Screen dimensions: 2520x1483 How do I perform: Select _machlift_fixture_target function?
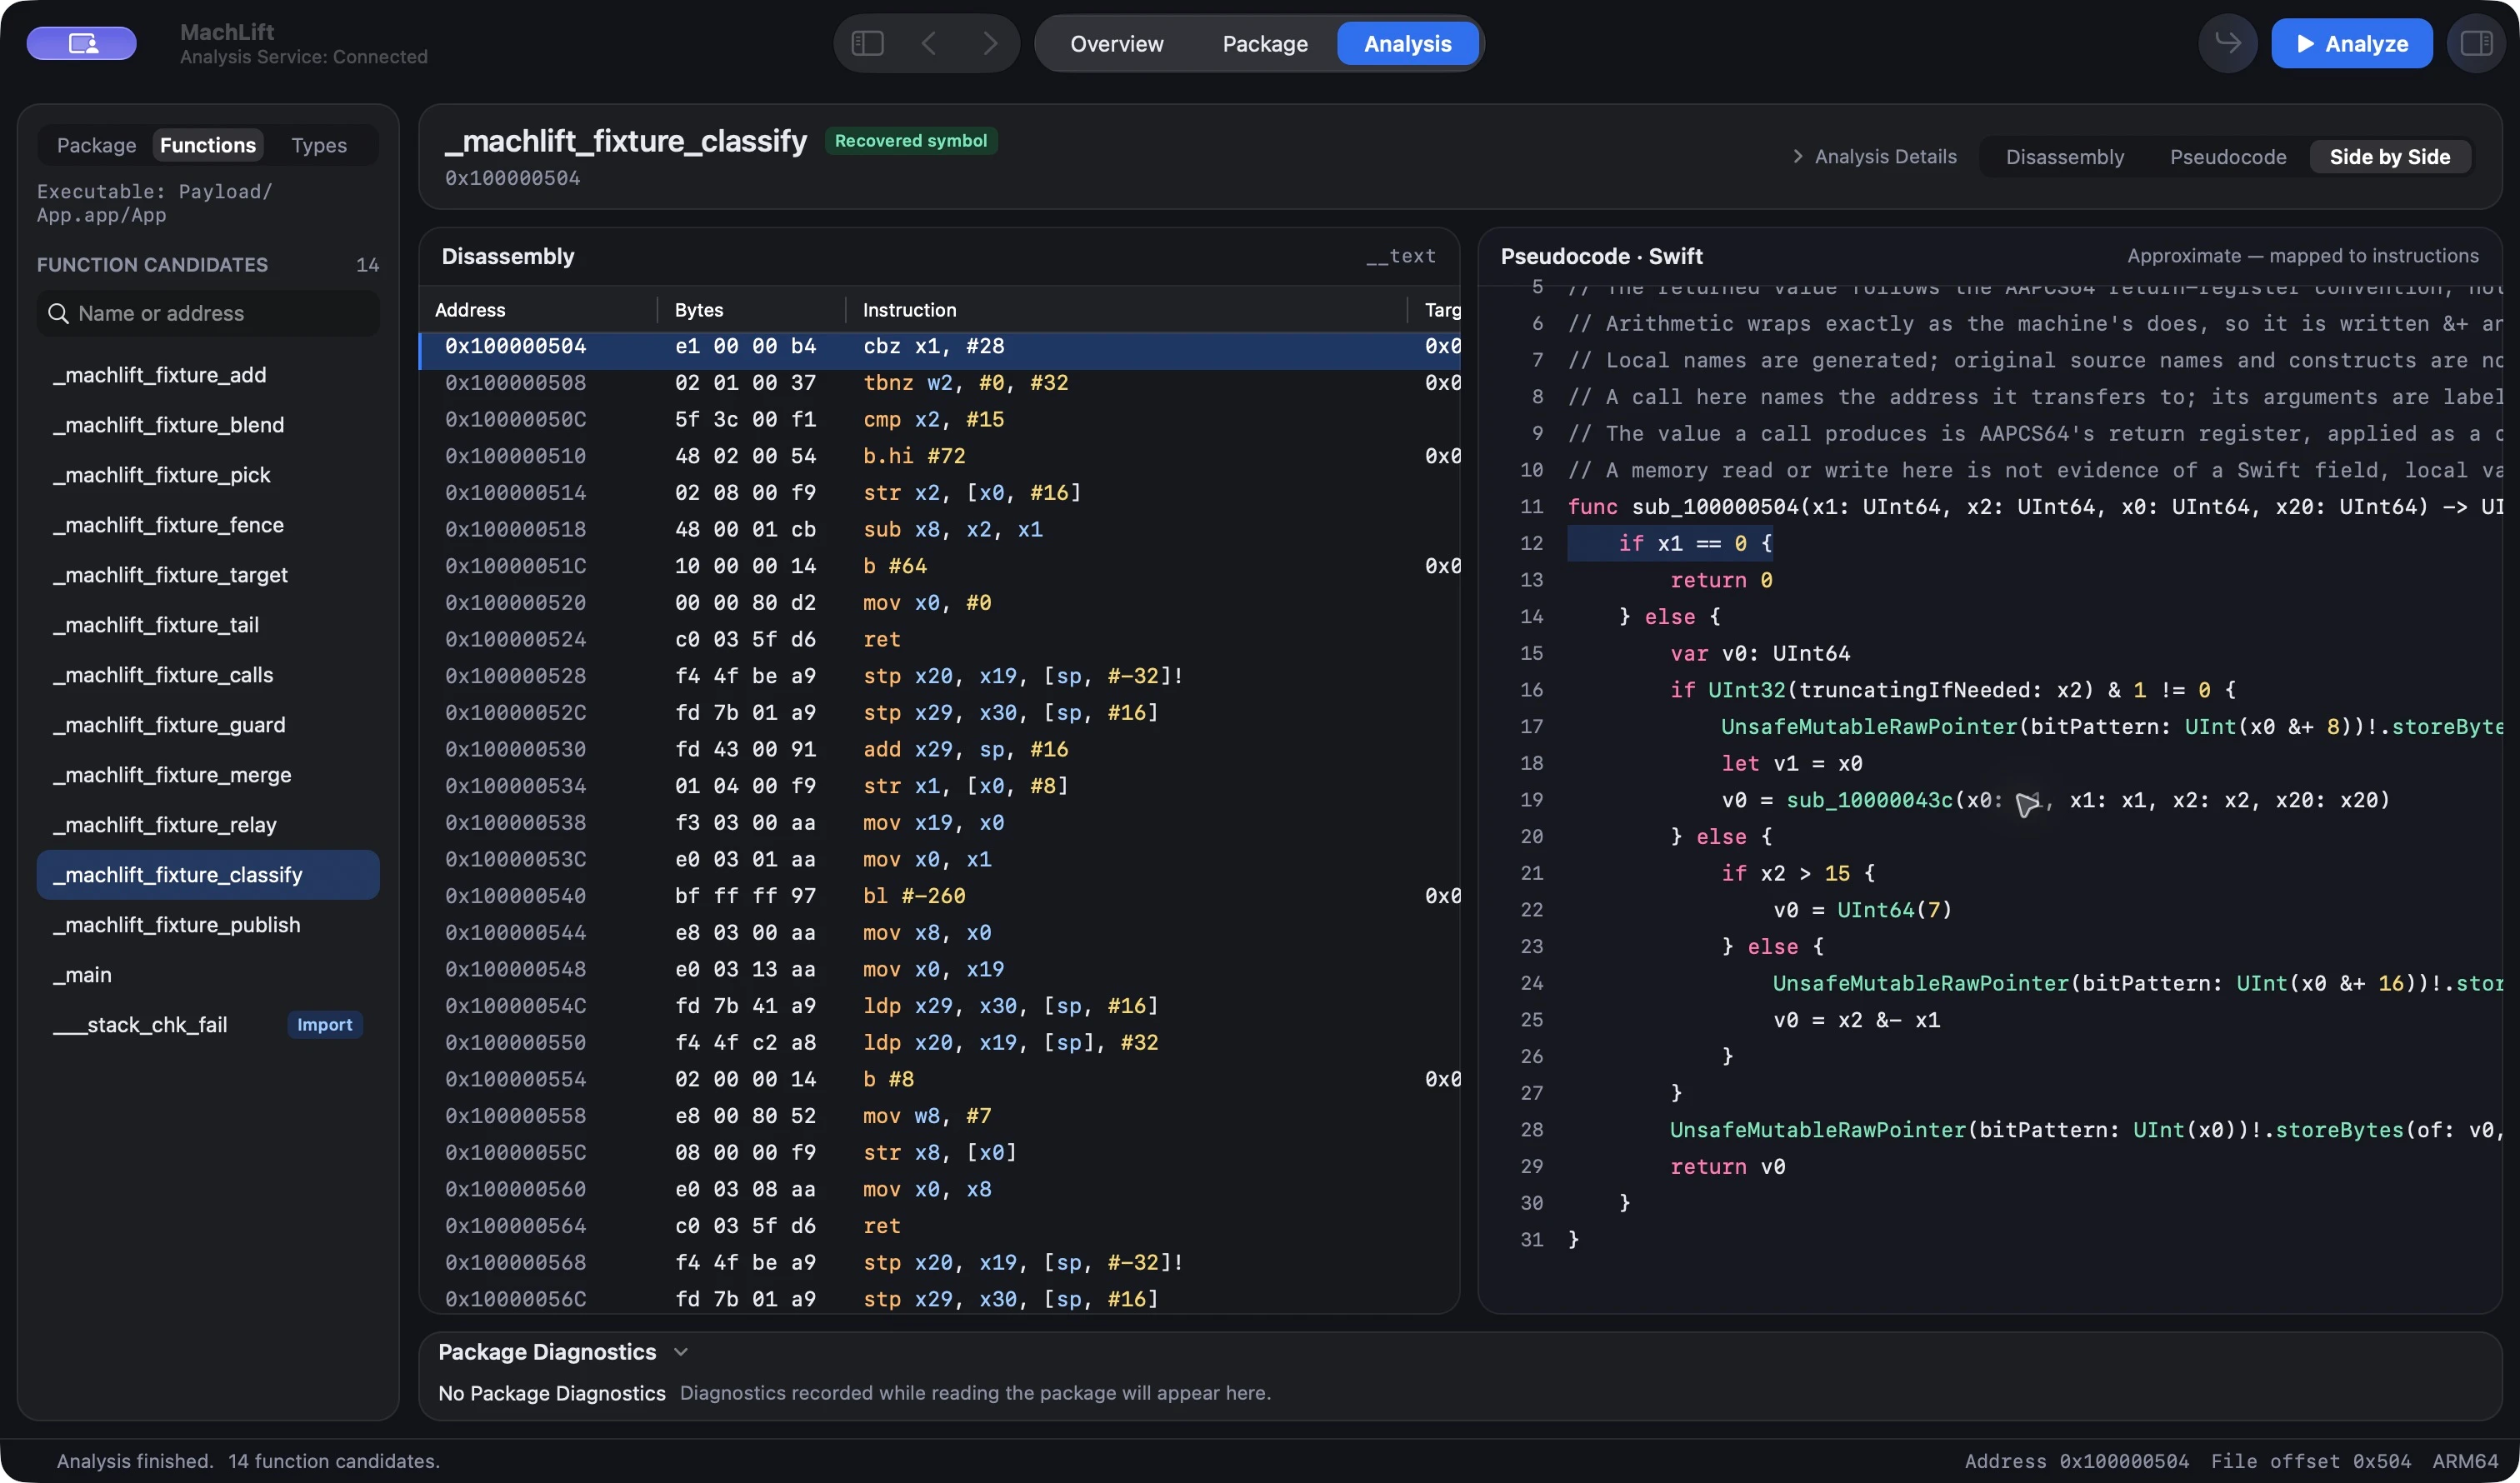coord(208,575)
